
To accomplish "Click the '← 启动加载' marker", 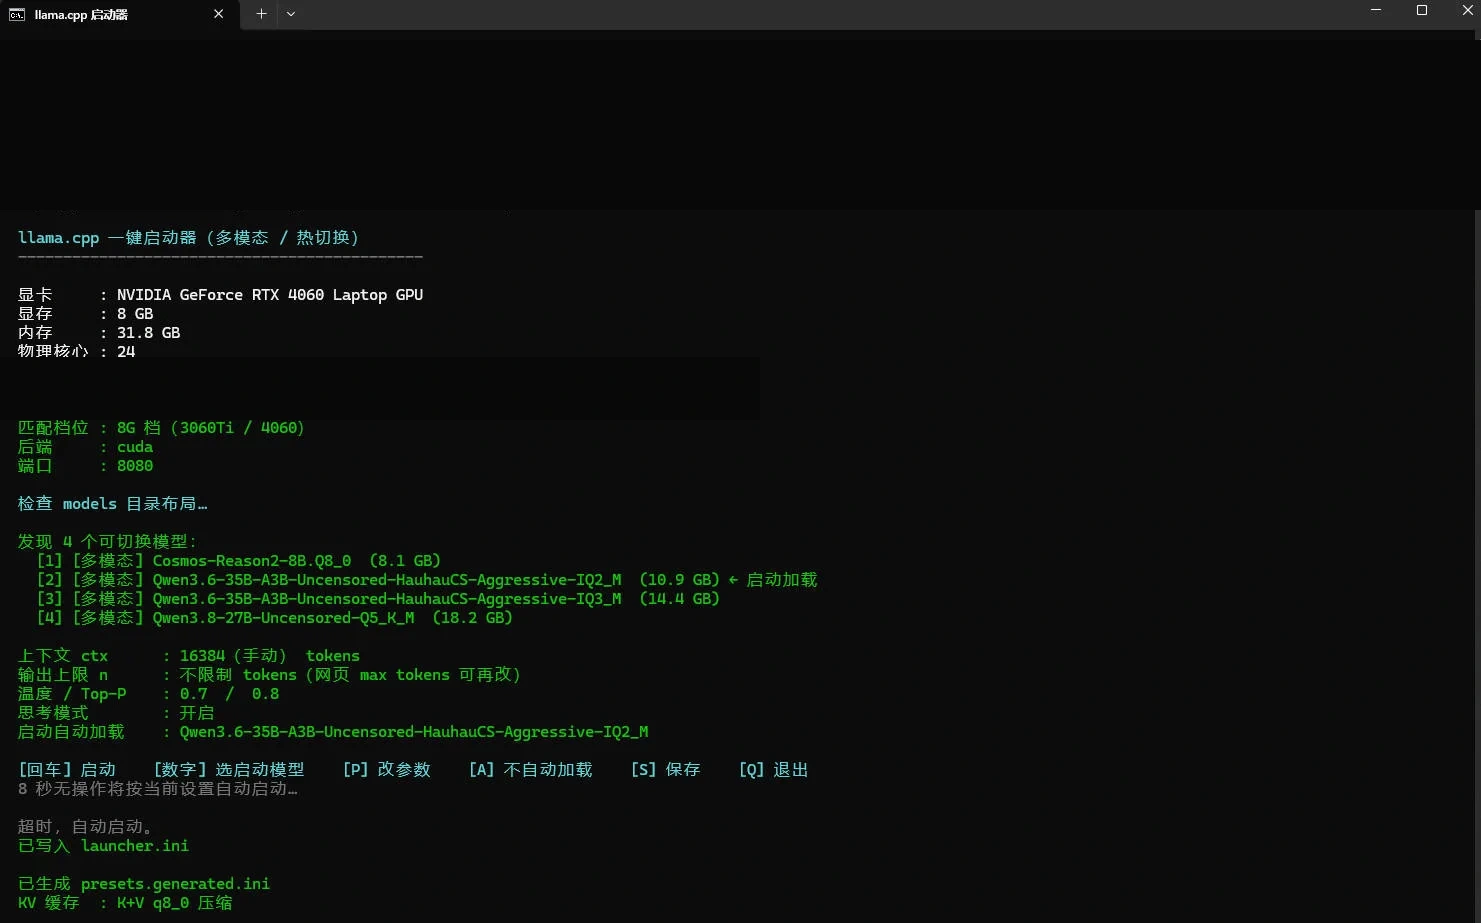I will [x=773, y=580].
